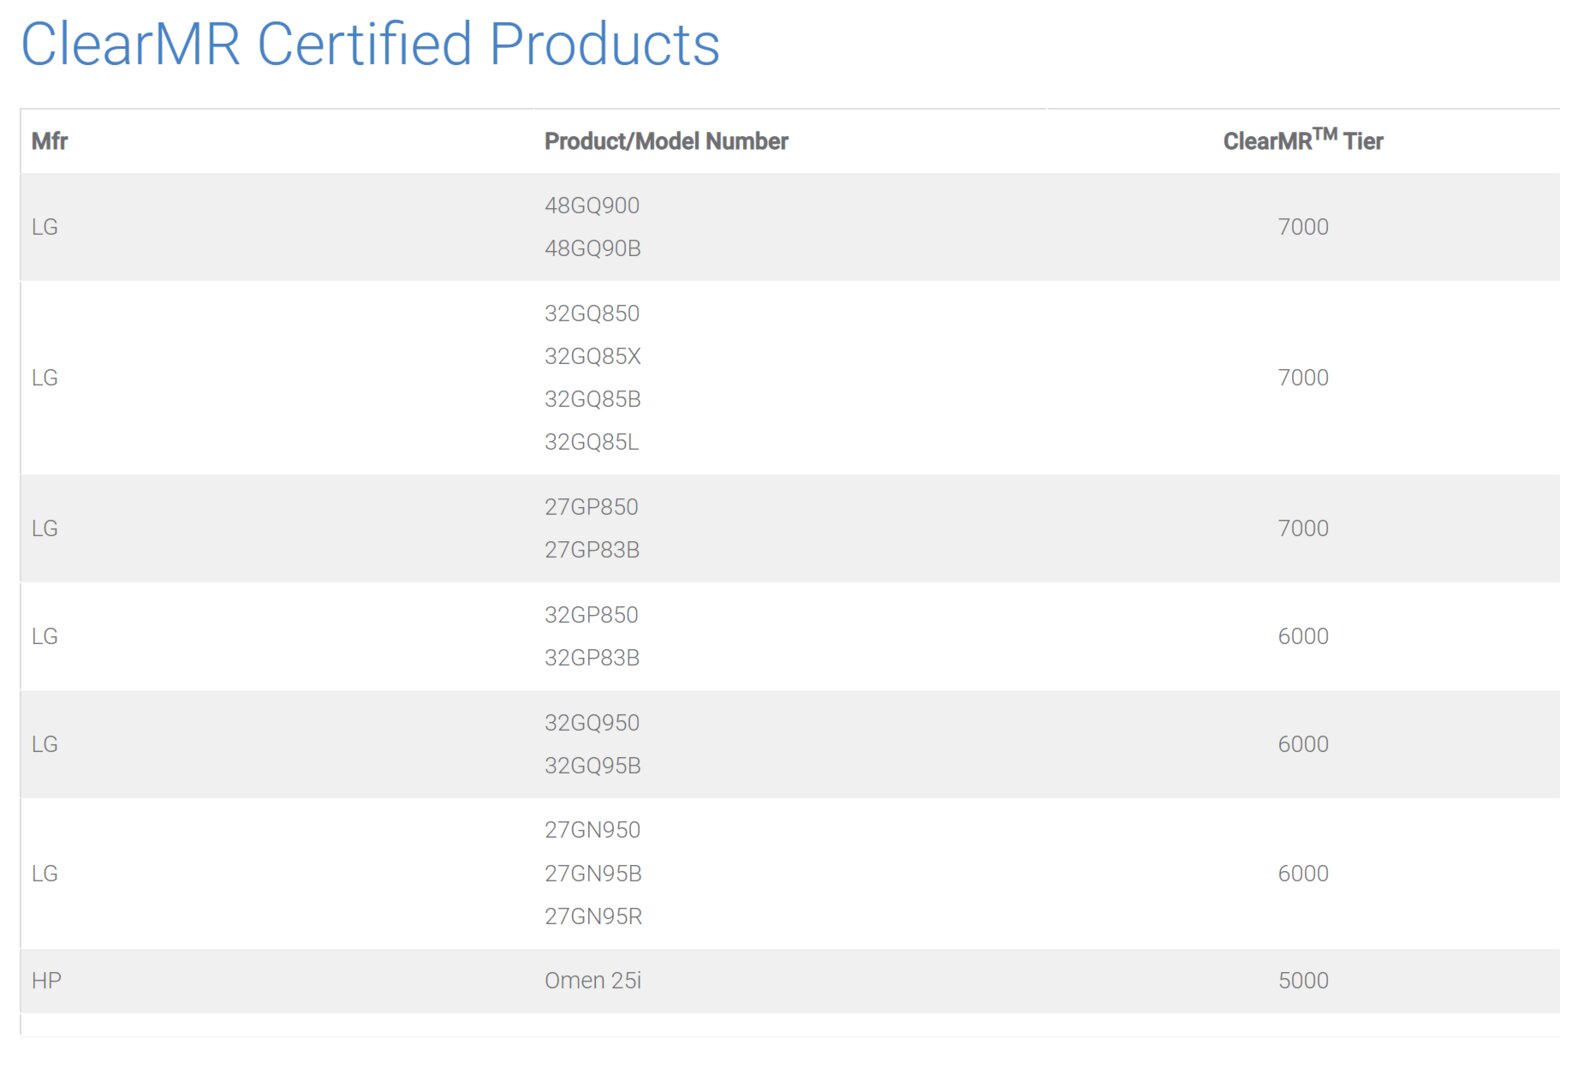Select model 48GQ900
Viewport: 1572px width, 1080px height.
[592, 205]
